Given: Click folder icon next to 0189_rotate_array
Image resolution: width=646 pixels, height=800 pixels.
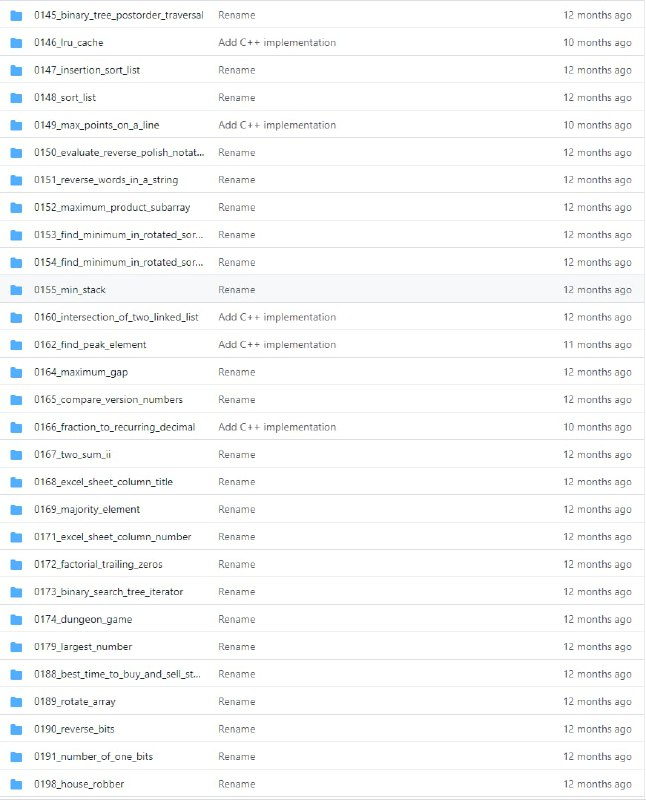Looking at the screenshot, I should pos(16,702).
